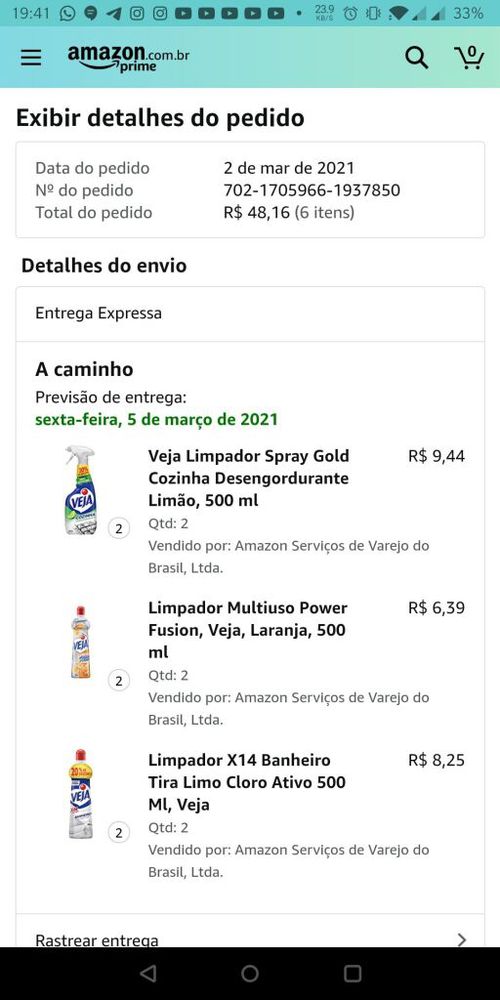Open Limpador Multiuso Power Fusion product link
Image resolution: width=500 pixels, height=1000 pixels.
tap(247, 630)
